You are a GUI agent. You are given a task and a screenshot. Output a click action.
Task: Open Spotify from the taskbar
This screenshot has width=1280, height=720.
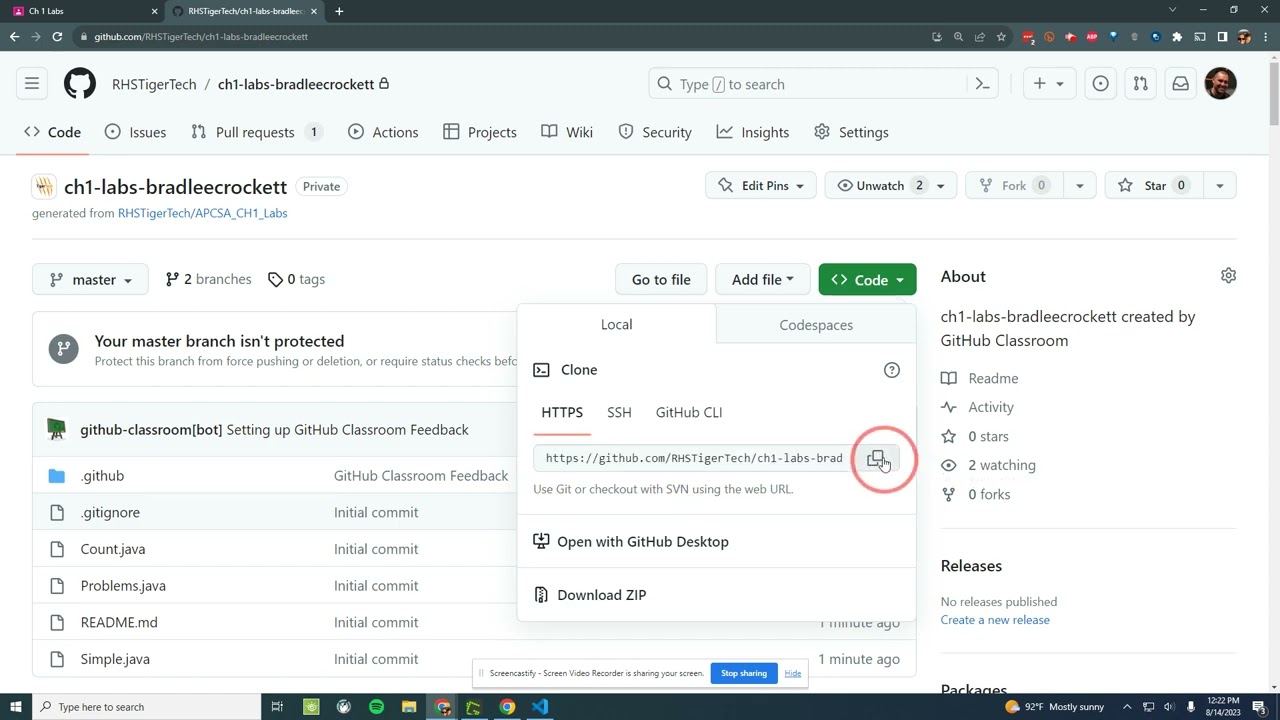pos(376,707)
